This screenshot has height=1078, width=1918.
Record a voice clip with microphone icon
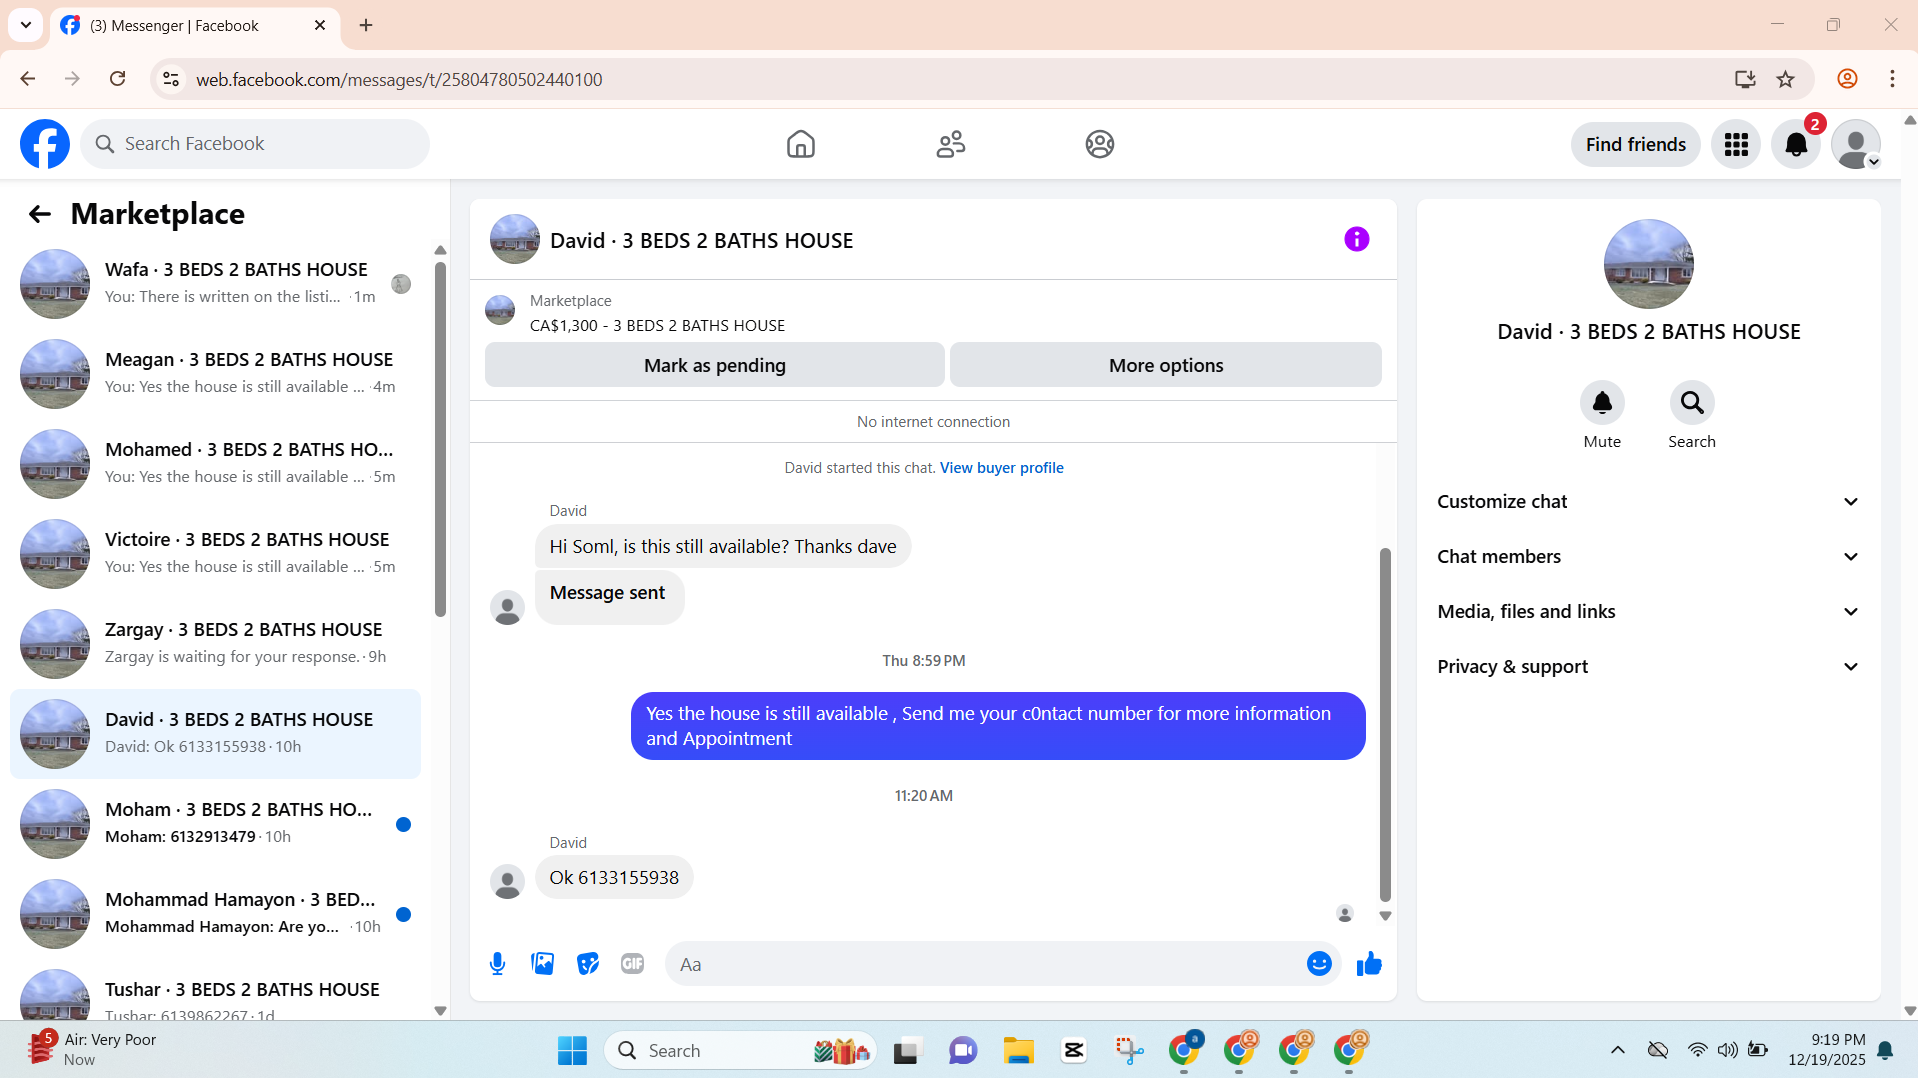pyautogui.click(x=497, y=964)
